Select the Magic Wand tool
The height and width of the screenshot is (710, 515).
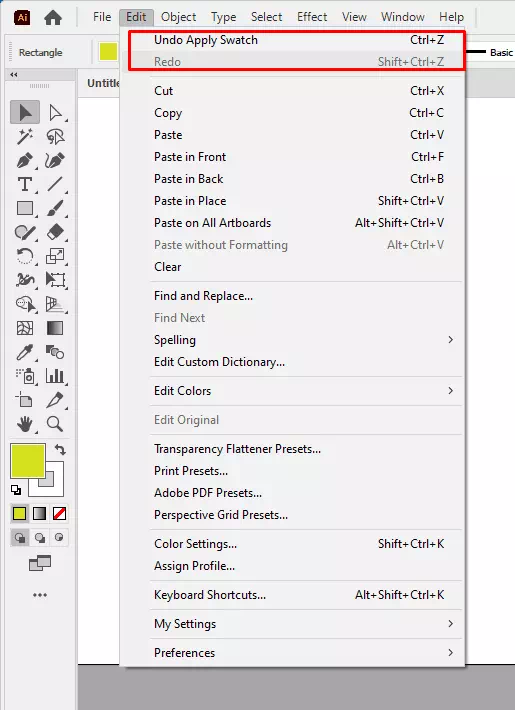25,136
